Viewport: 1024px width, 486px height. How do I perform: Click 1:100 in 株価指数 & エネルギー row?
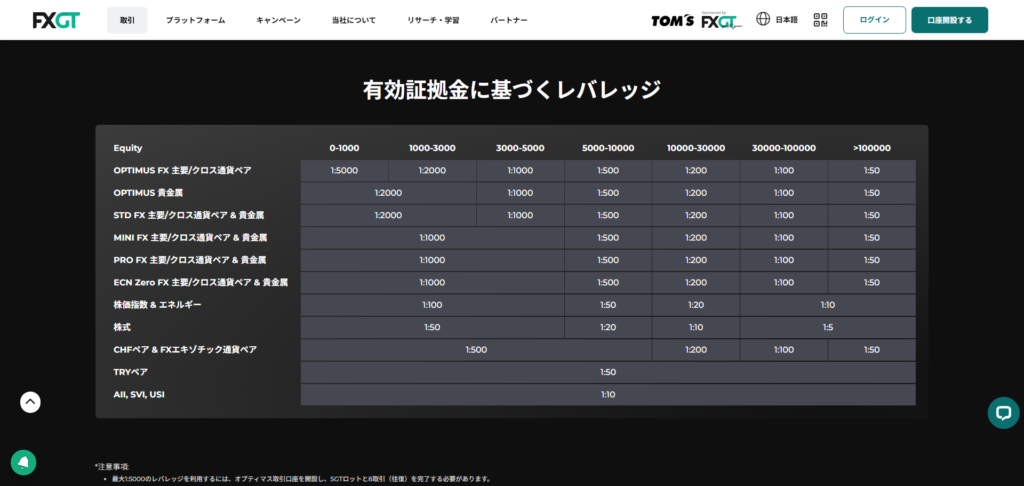(432, 304)
